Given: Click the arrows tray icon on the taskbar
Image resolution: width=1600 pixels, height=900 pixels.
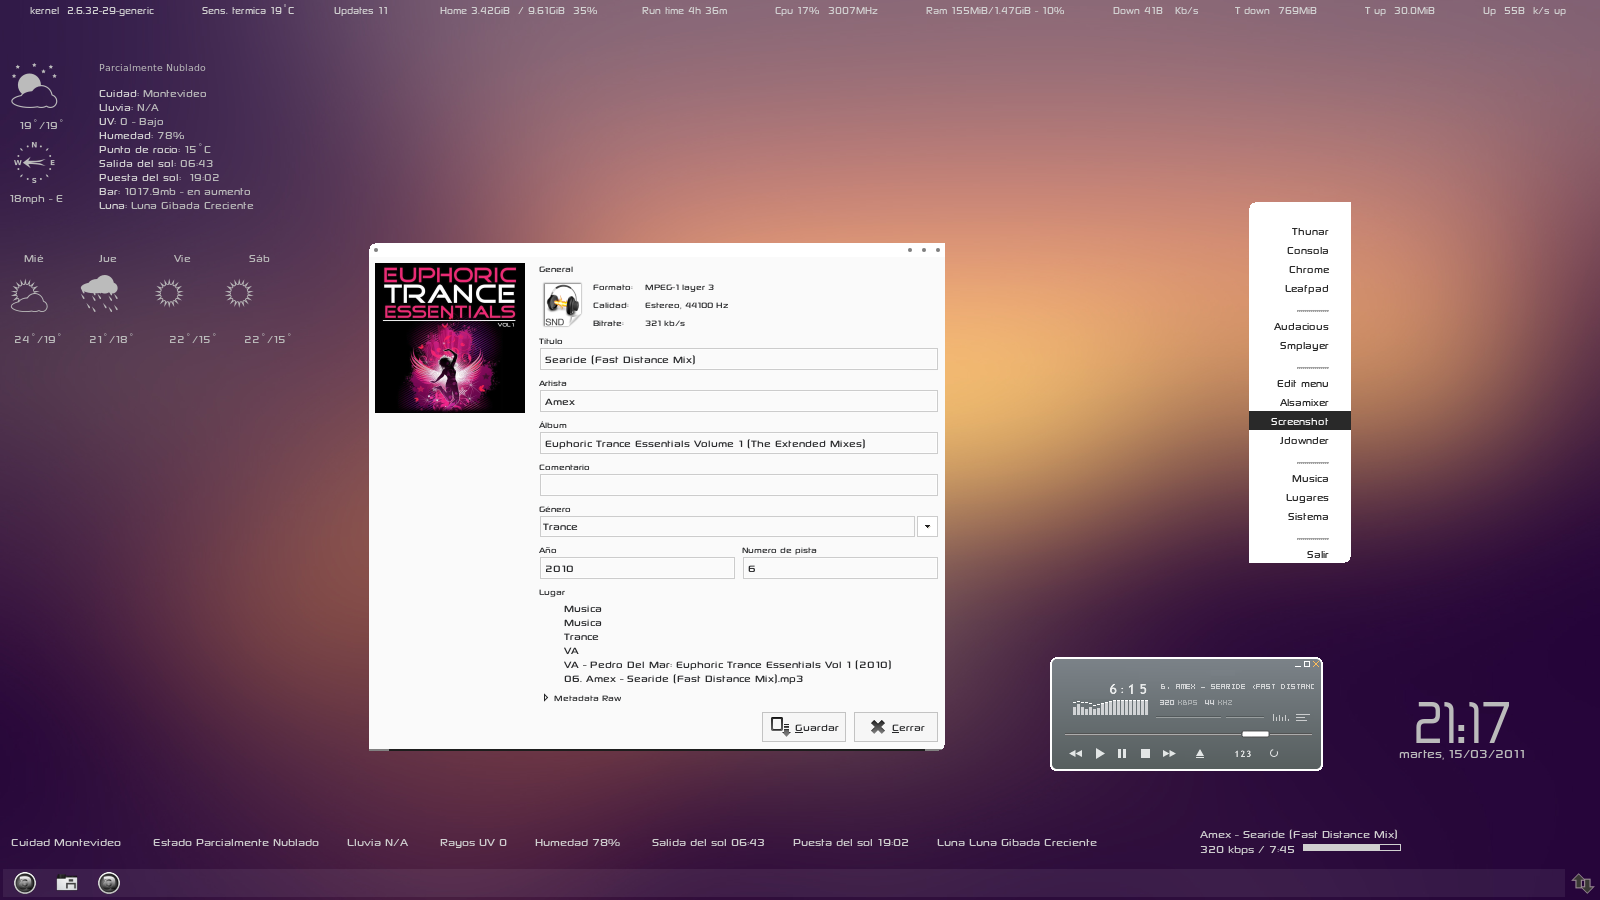Looking at the screenshot, I should (1582, 883).
